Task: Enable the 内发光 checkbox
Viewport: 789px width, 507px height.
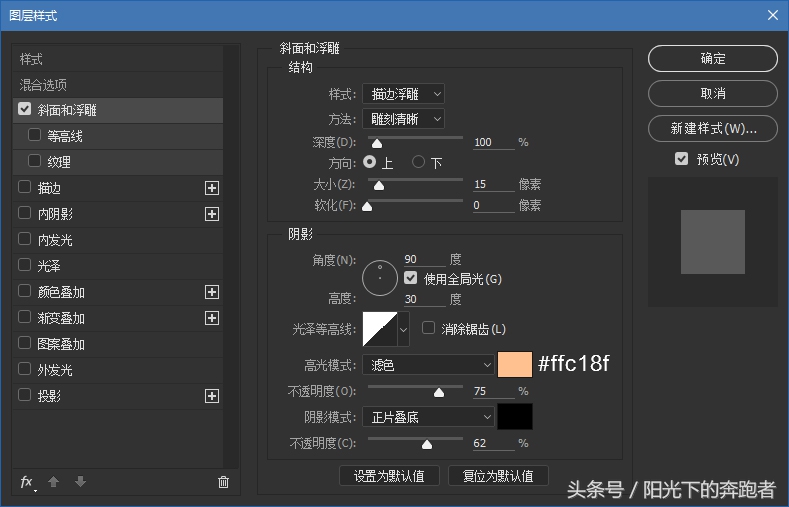Action: pyautogui.click(x=24, y=238)
